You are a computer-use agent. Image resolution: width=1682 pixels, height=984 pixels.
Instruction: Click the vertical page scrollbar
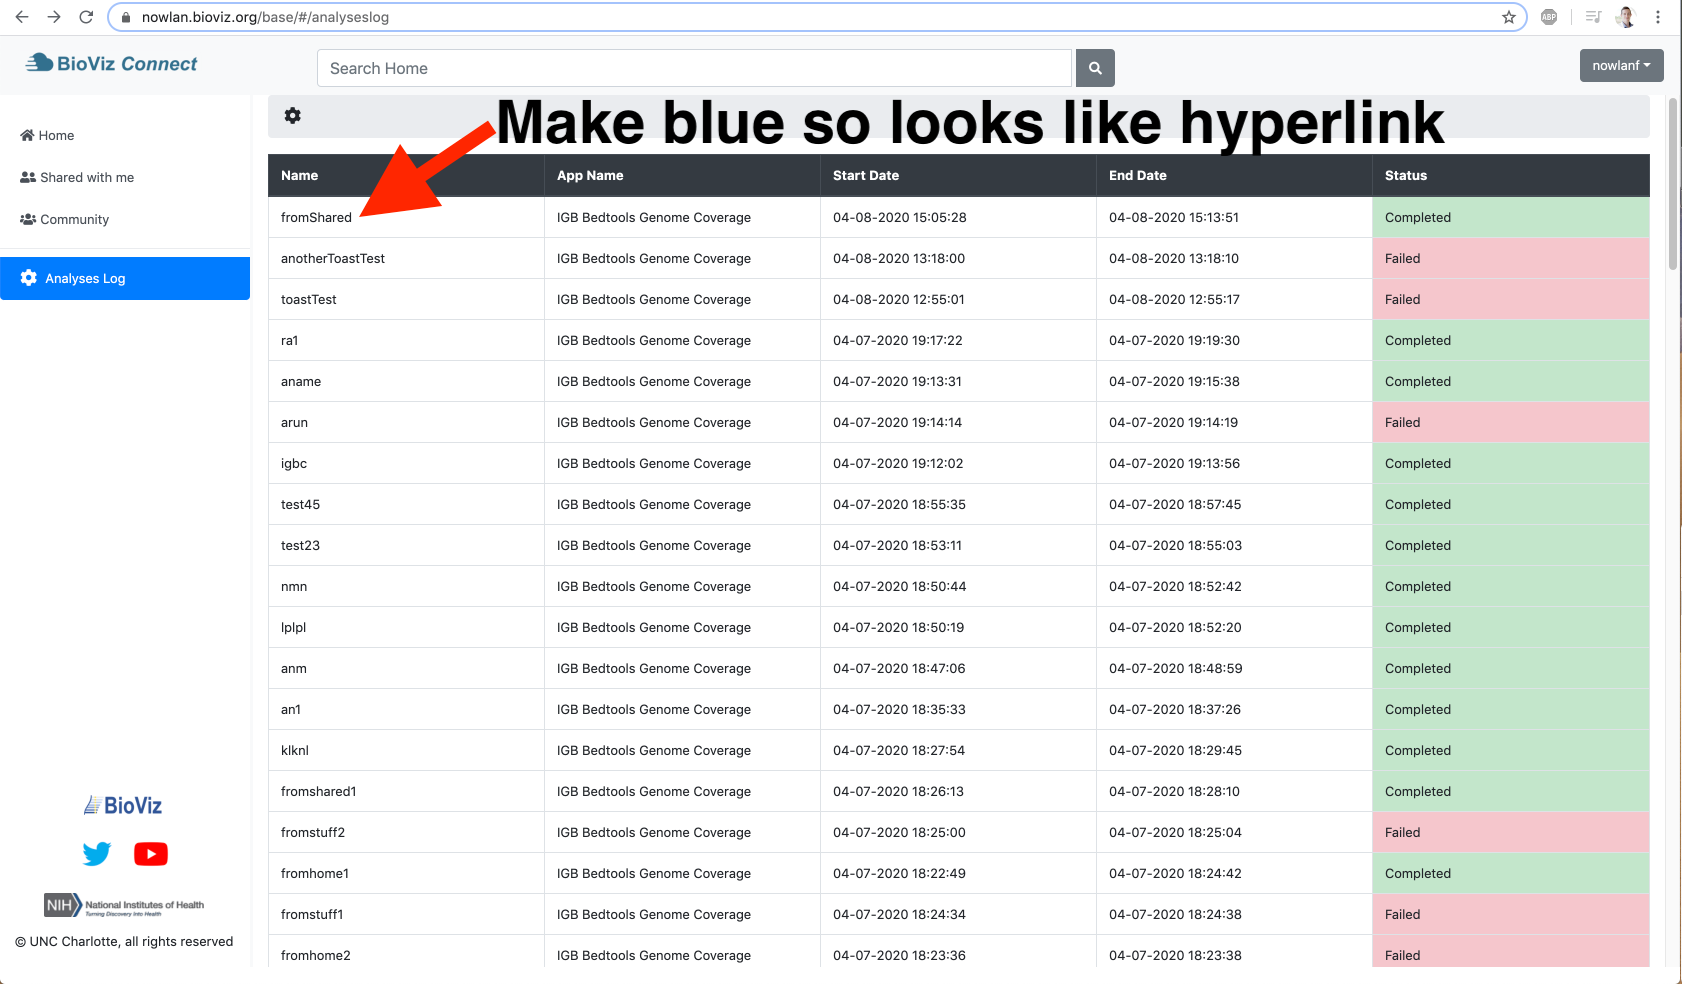1672,185
